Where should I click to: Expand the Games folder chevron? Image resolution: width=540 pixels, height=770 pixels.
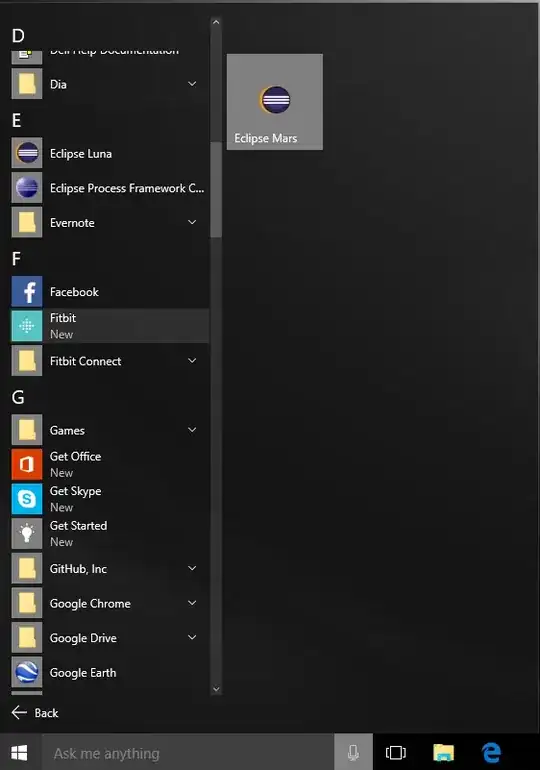click(x=192, y=430)
